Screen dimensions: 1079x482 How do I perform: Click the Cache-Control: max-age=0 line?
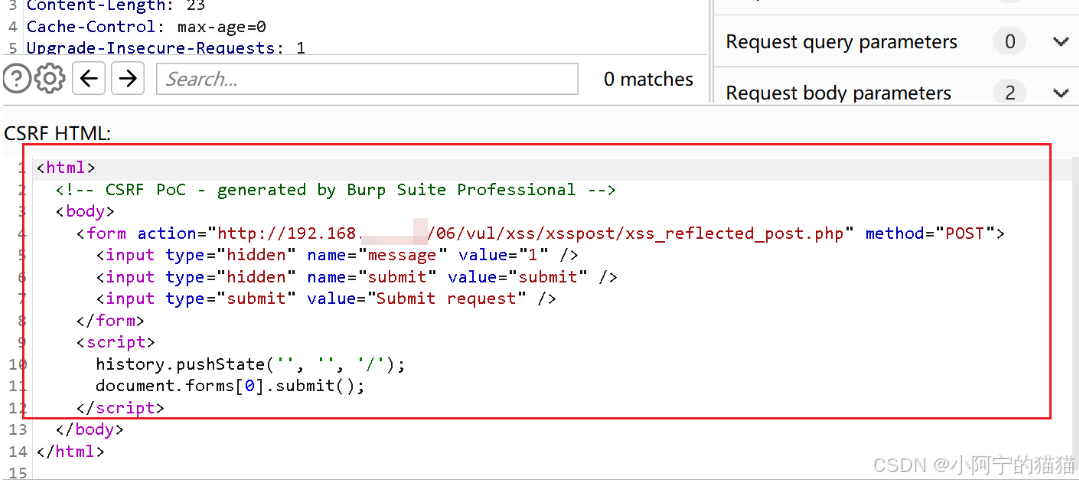(146, 28)
